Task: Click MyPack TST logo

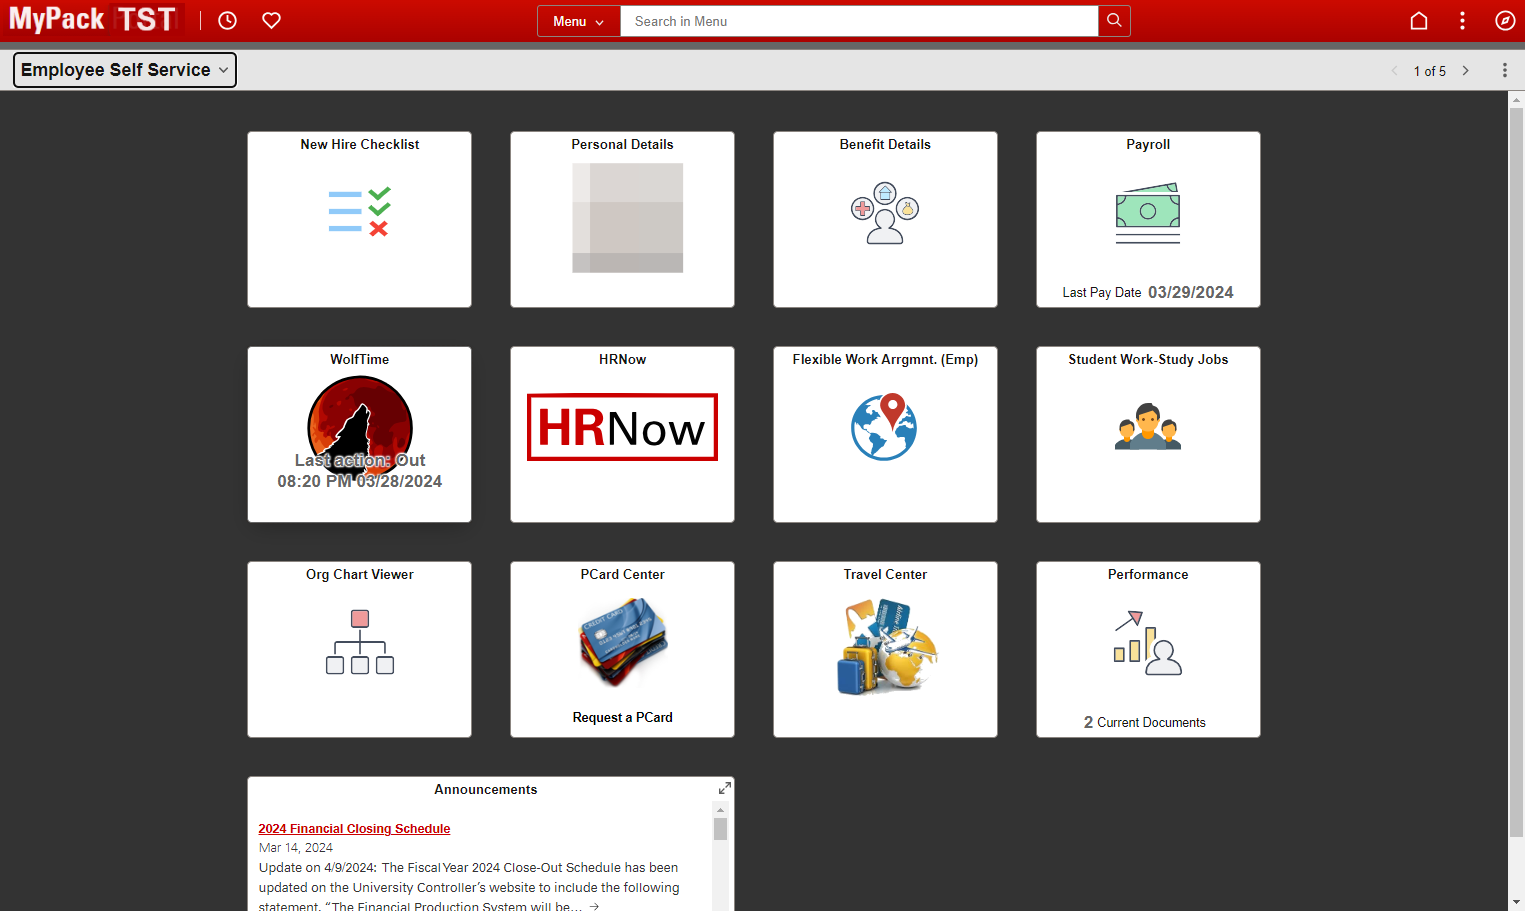Action: 93,19
